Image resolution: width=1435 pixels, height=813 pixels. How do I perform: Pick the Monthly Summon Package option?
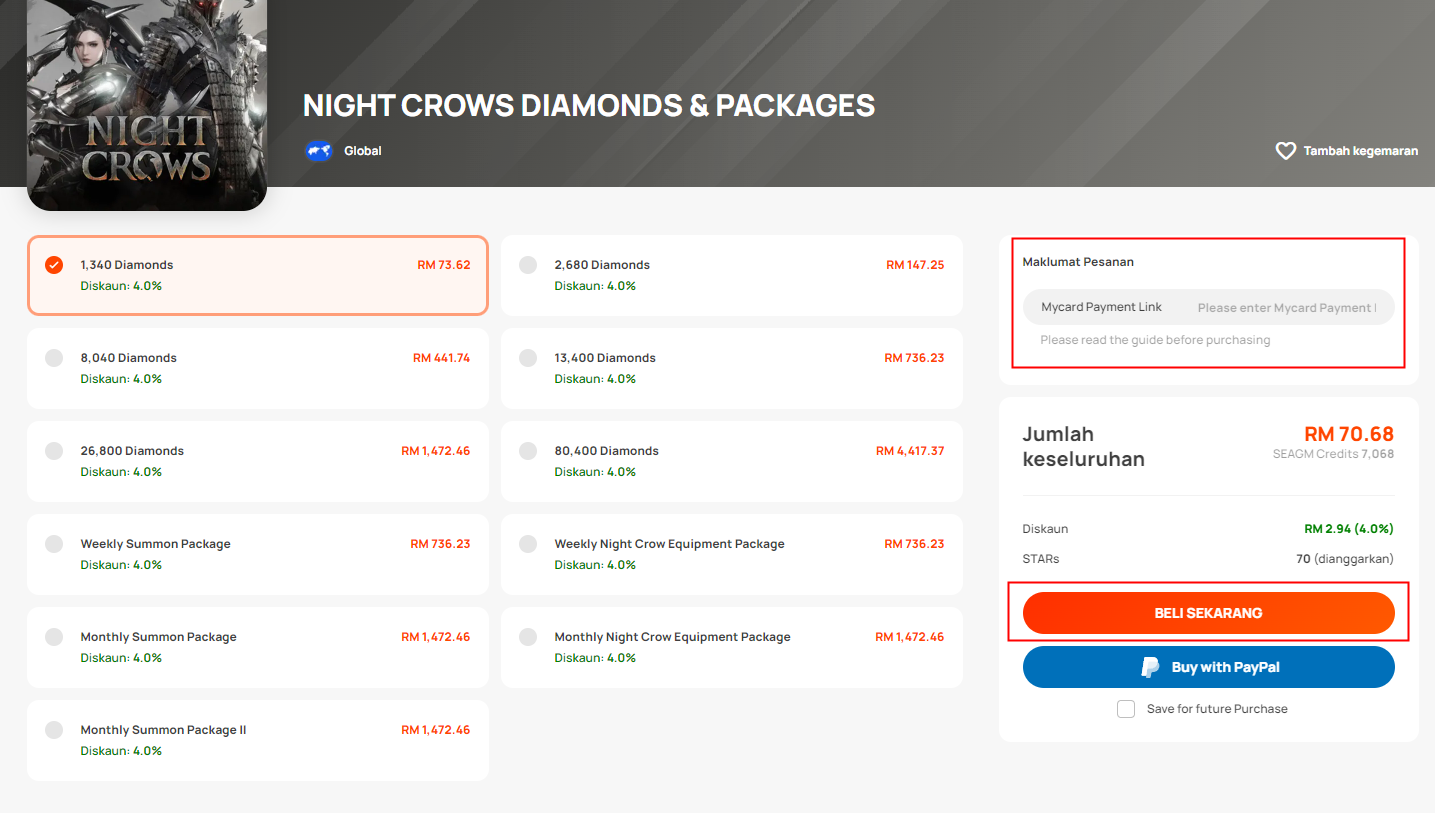pos(258,647)
